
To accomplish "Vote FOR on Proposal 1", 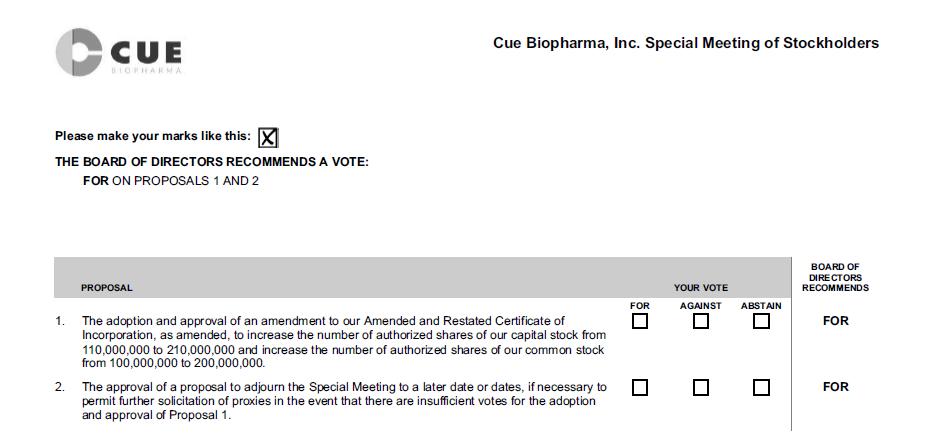I will coord(640,321).
